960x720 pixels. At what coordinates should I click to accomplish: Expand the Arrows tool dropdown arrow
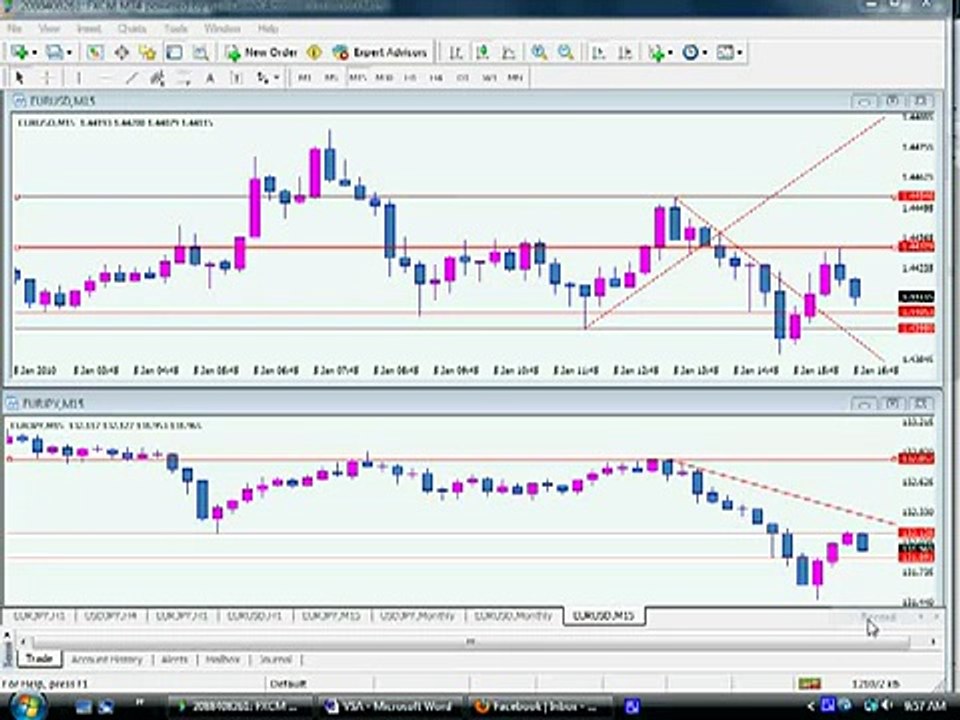coord(276,78)
